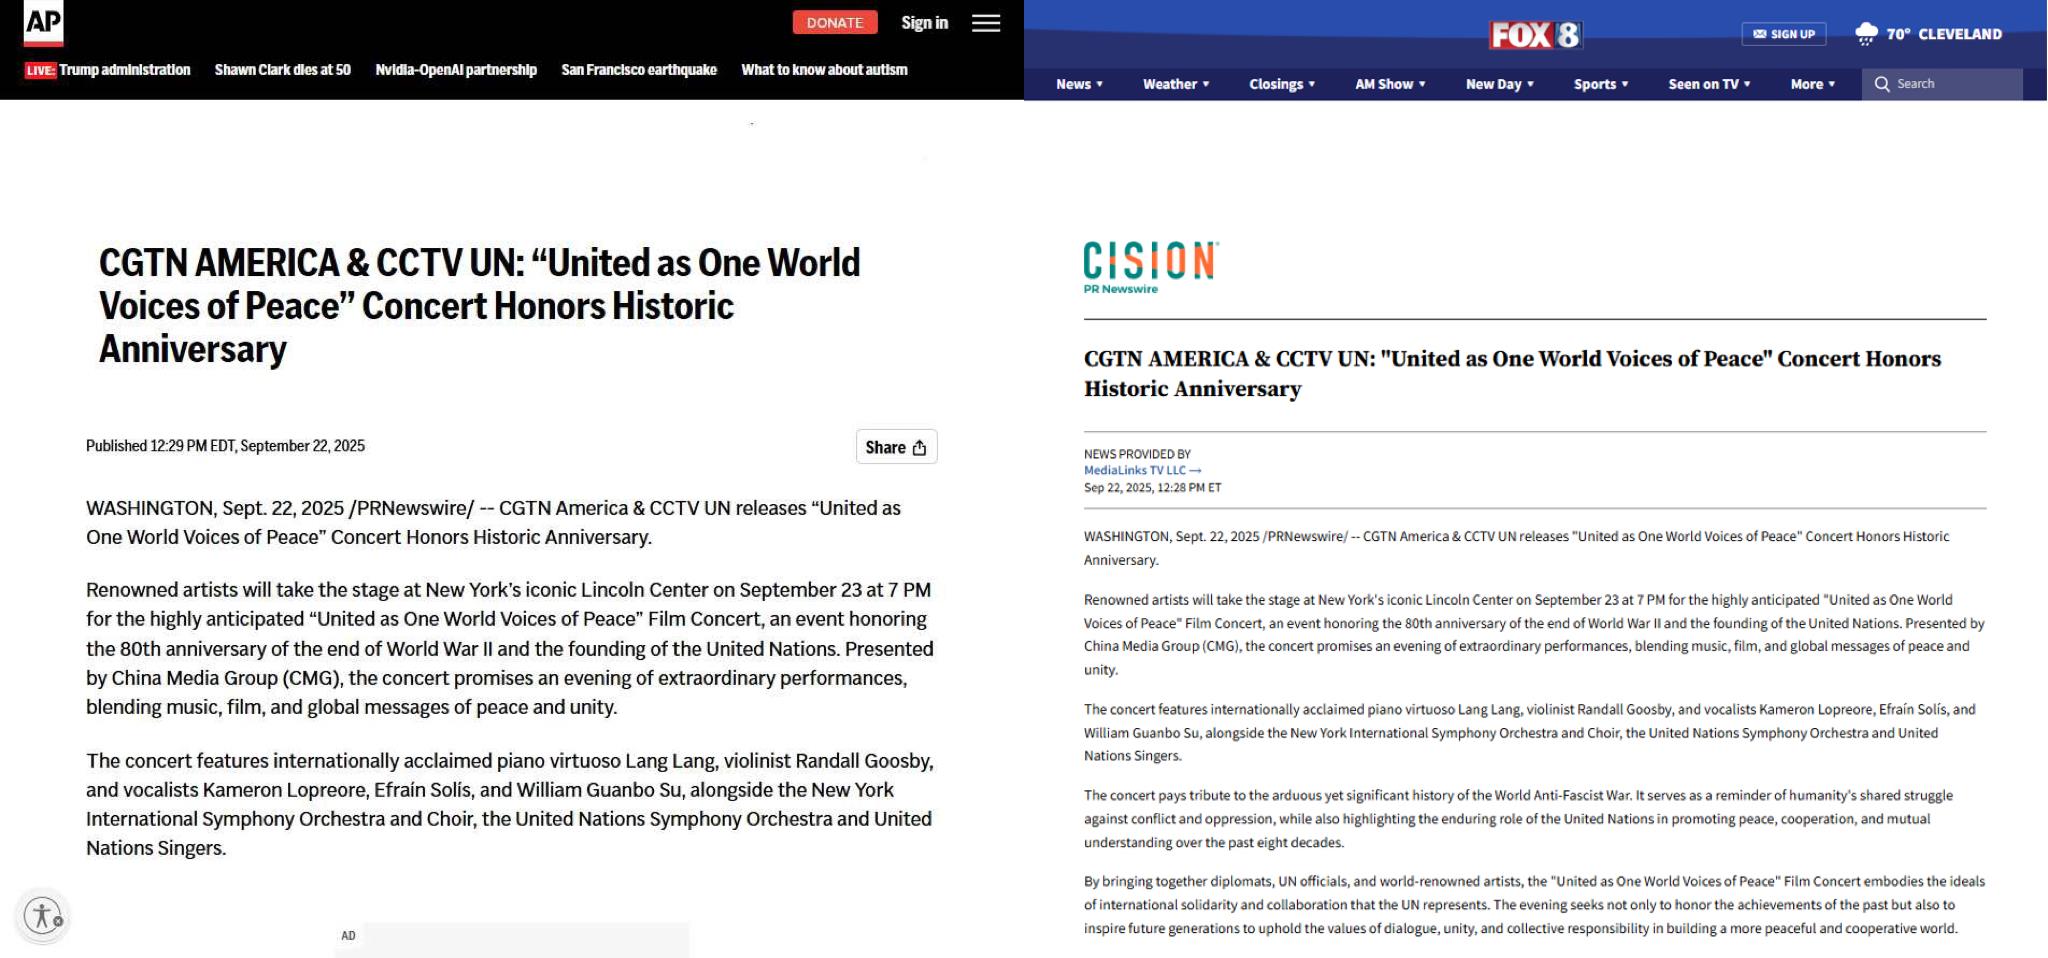Click the FOX 8 logo
This screenshot has height=958, width=2048.
click(x=1535, y=35)
